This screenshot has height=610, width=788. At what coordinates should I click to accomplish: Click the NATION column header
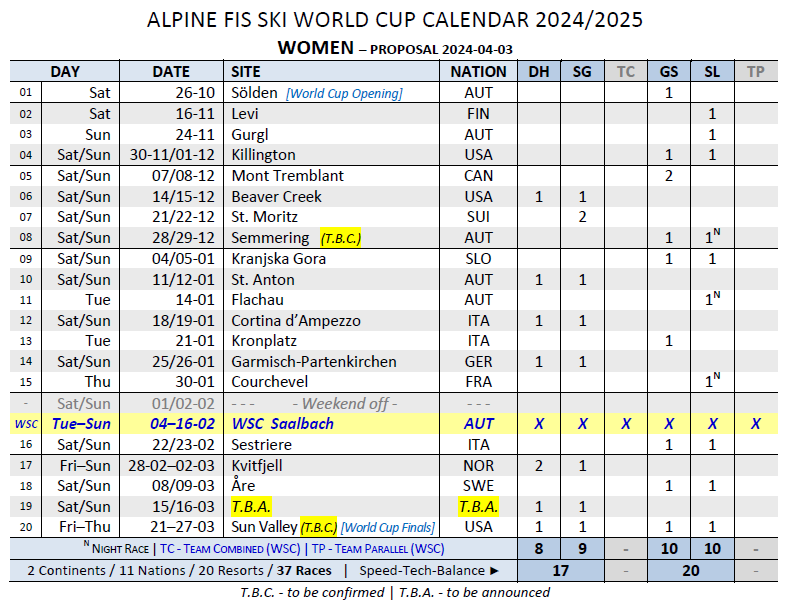[478, 71]
